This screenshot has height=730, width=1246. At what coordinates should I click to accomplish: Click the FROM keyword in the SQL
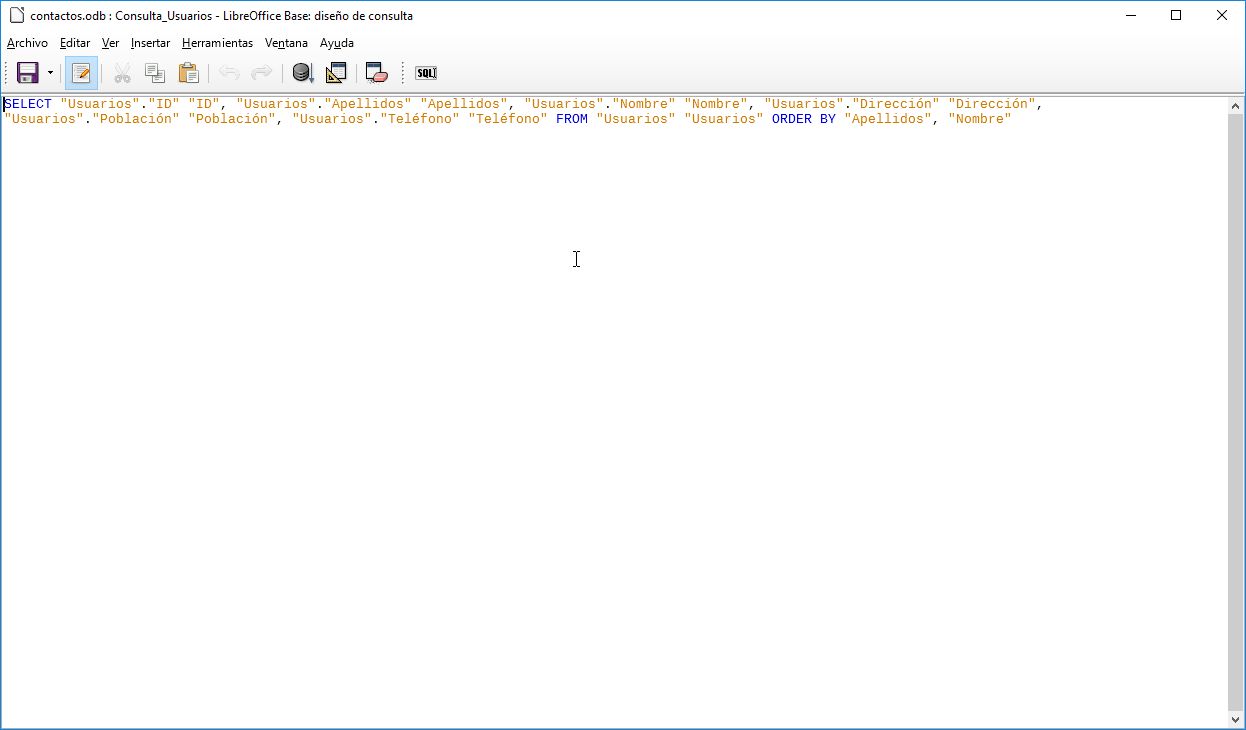pyautogui.click(x=572, y=119)
